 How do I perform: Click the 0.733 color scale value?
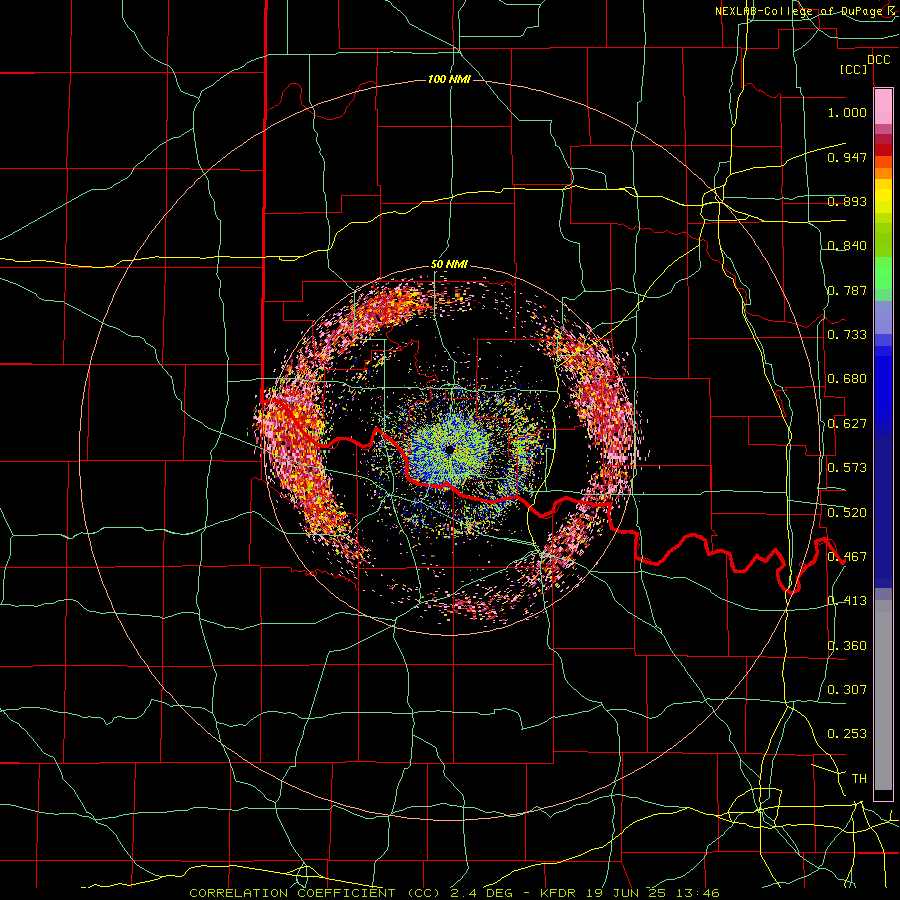click(x=847, y=335)
